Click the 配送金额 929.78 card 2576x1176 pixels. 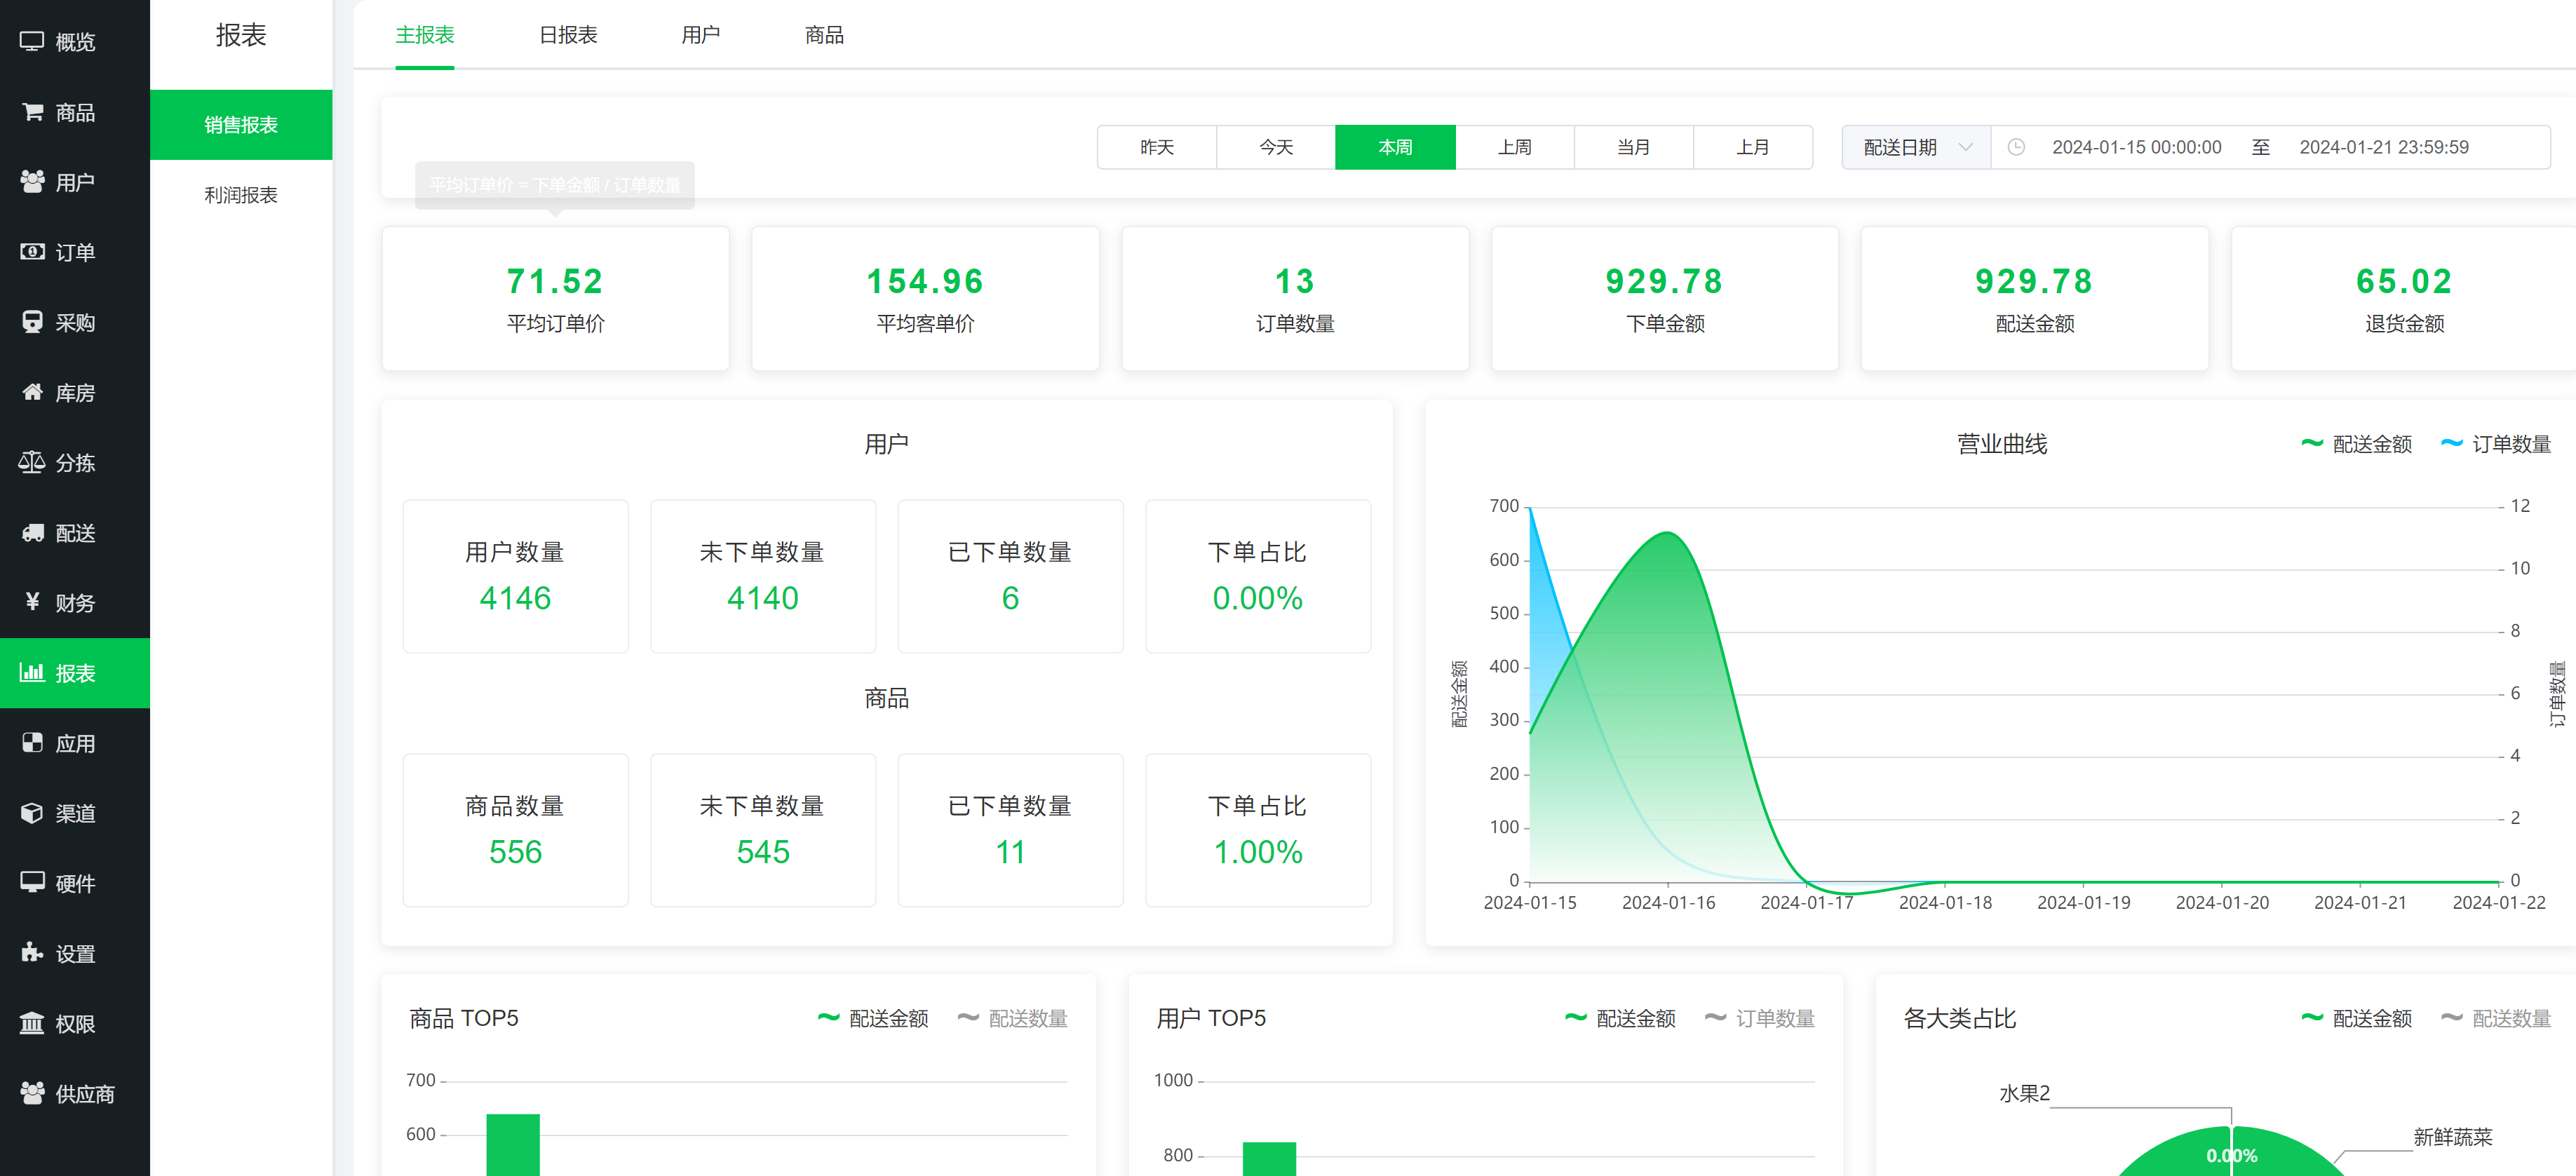coord(2035,299)
